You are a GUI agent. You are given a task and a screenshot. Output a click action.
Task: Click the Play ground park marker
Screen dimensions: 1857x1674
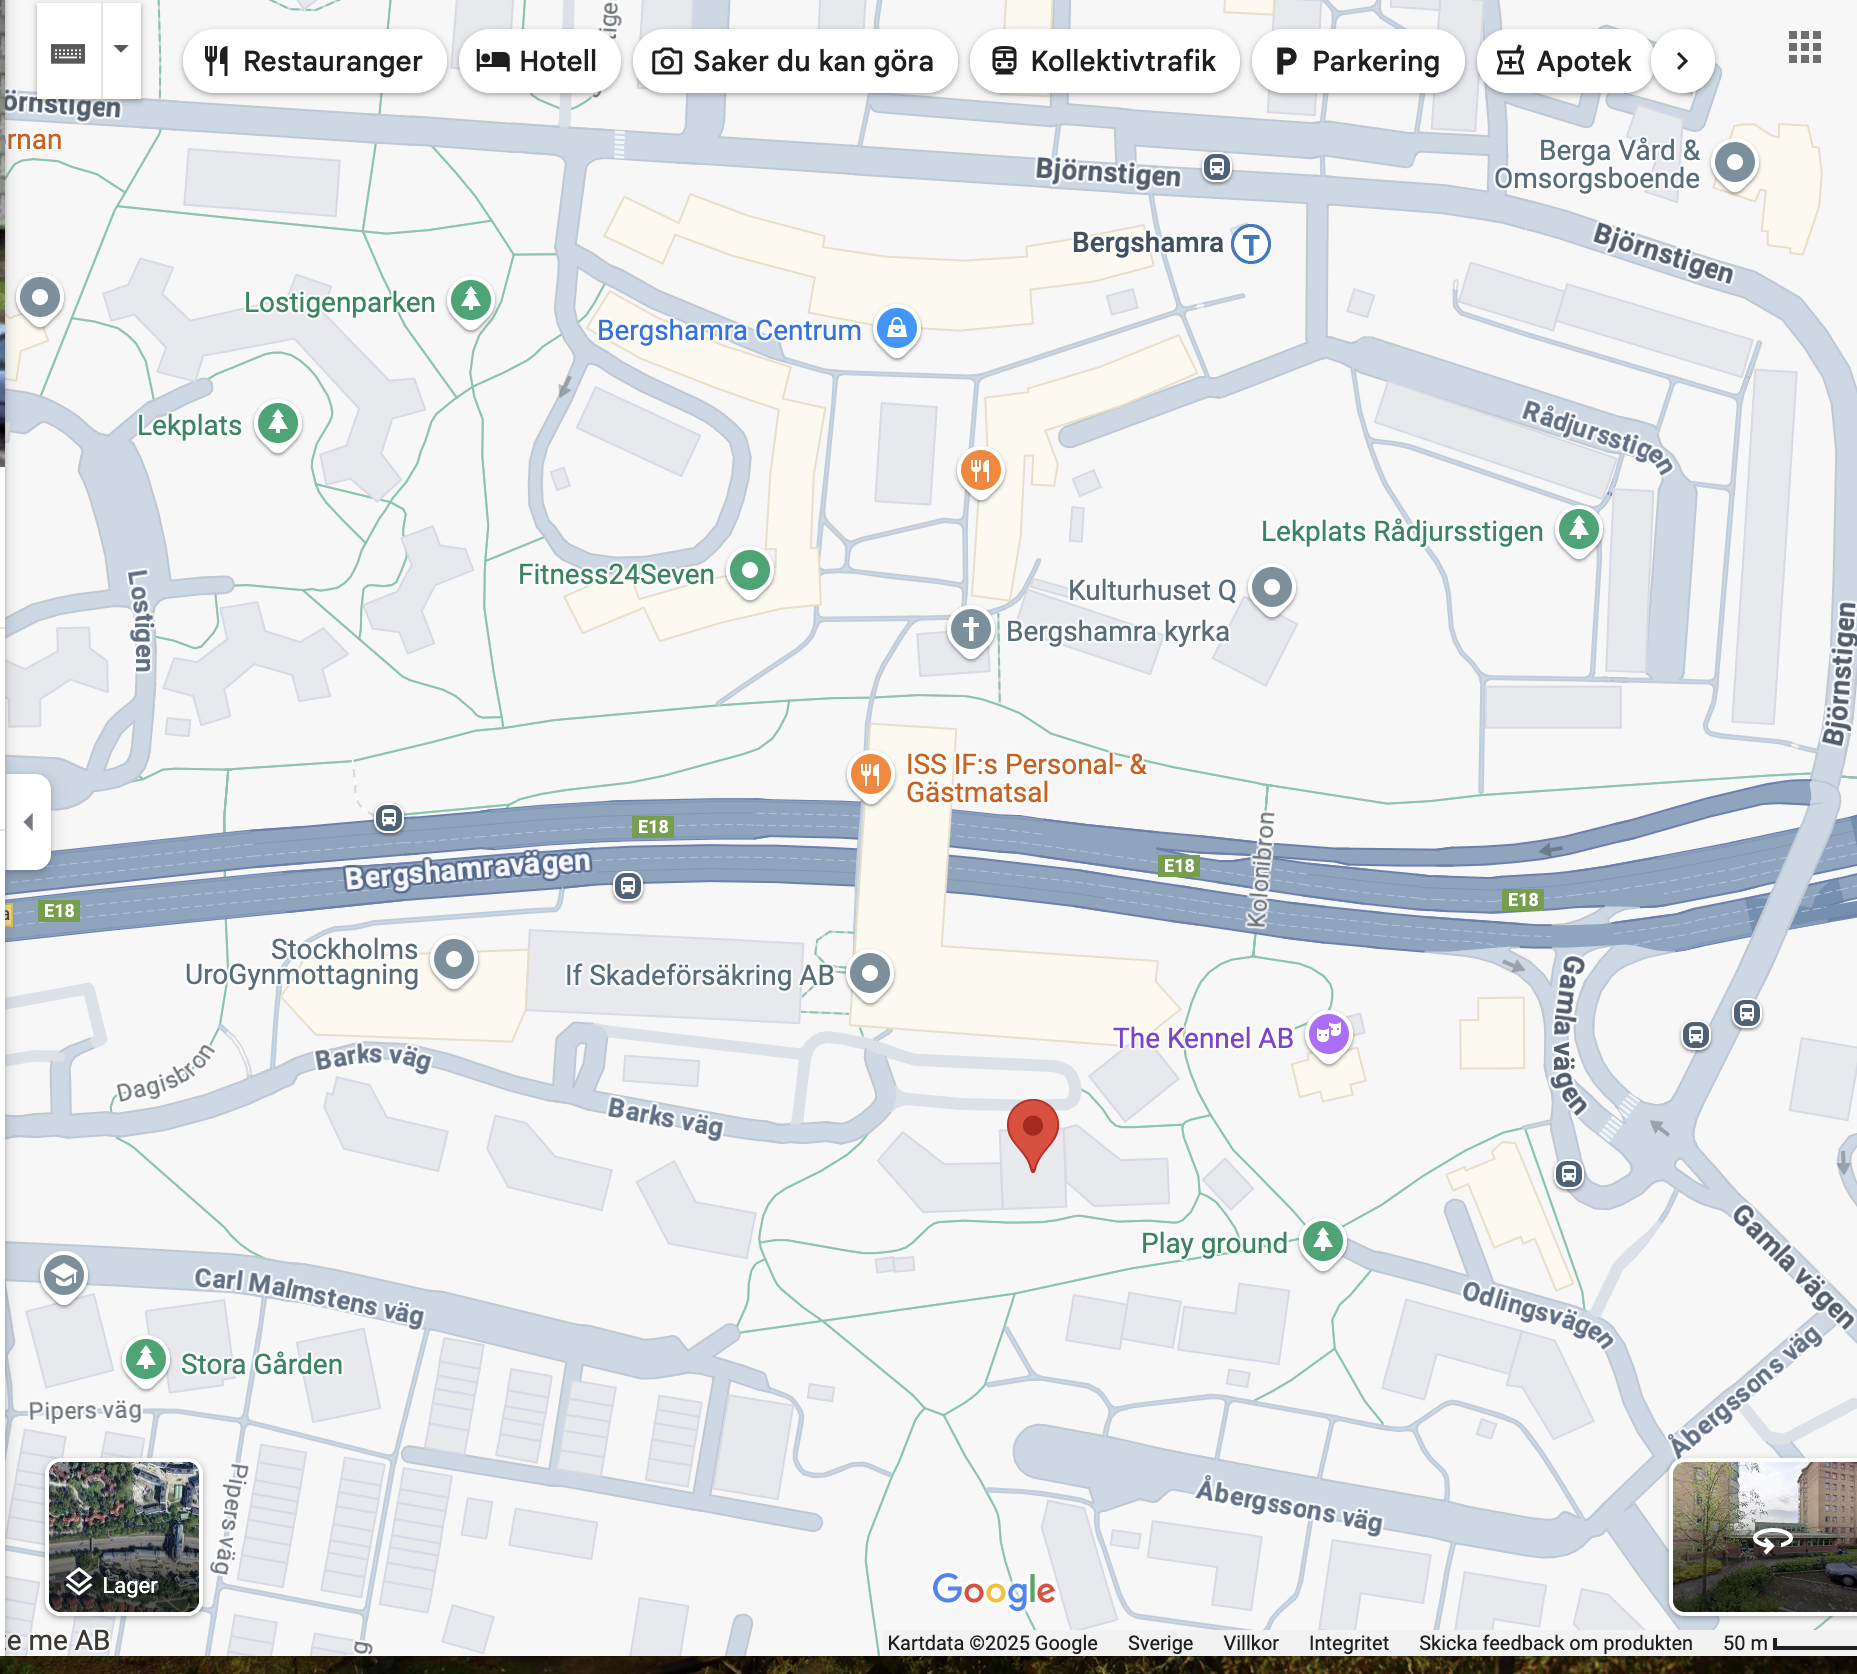1322,1241
